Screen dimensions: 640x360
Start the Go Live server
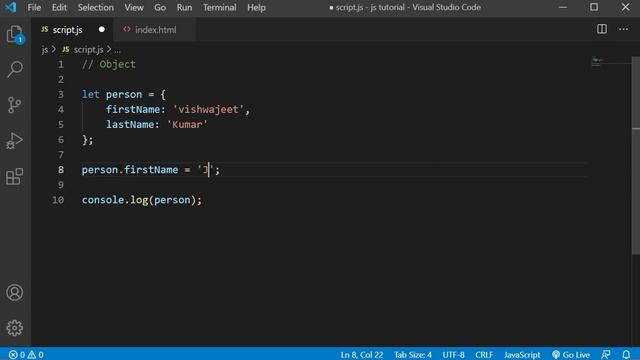[x=571, y=354]
